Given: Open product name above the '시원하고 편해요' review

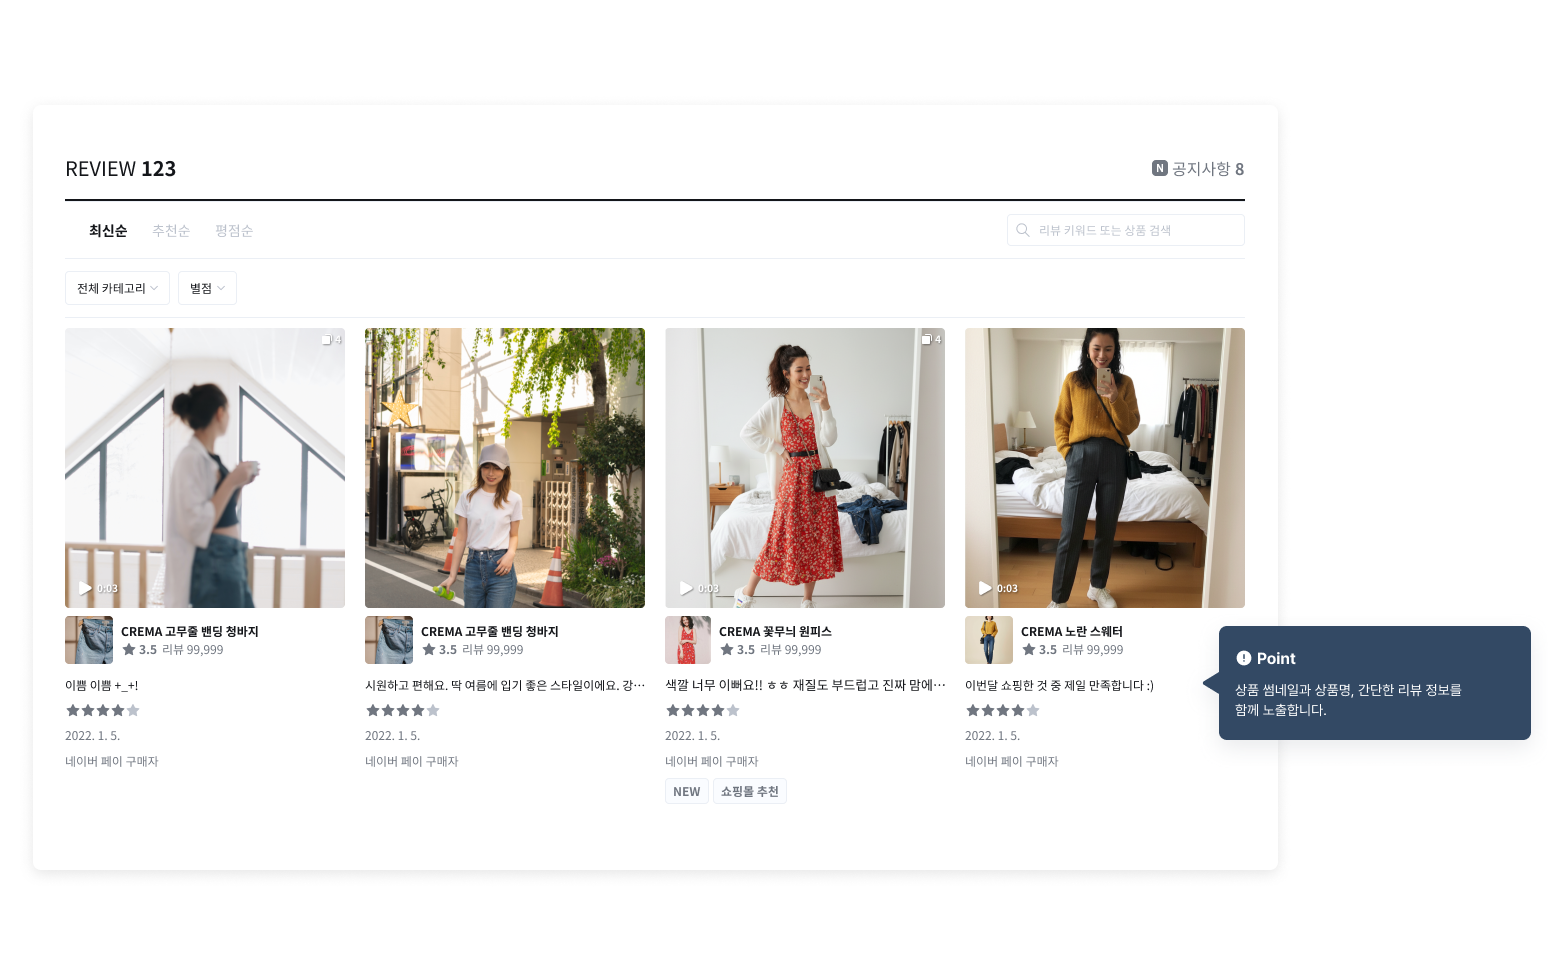Looking at the screenshot, I should (490, 632).
